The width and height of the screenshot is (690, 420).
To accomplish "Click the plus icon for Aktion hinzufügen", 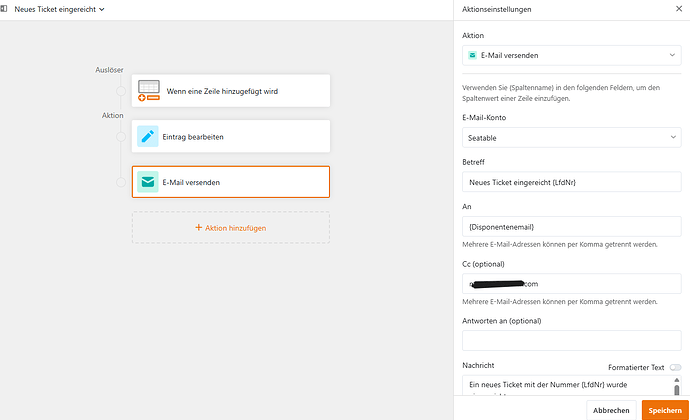I will click(x=198, y=228).
